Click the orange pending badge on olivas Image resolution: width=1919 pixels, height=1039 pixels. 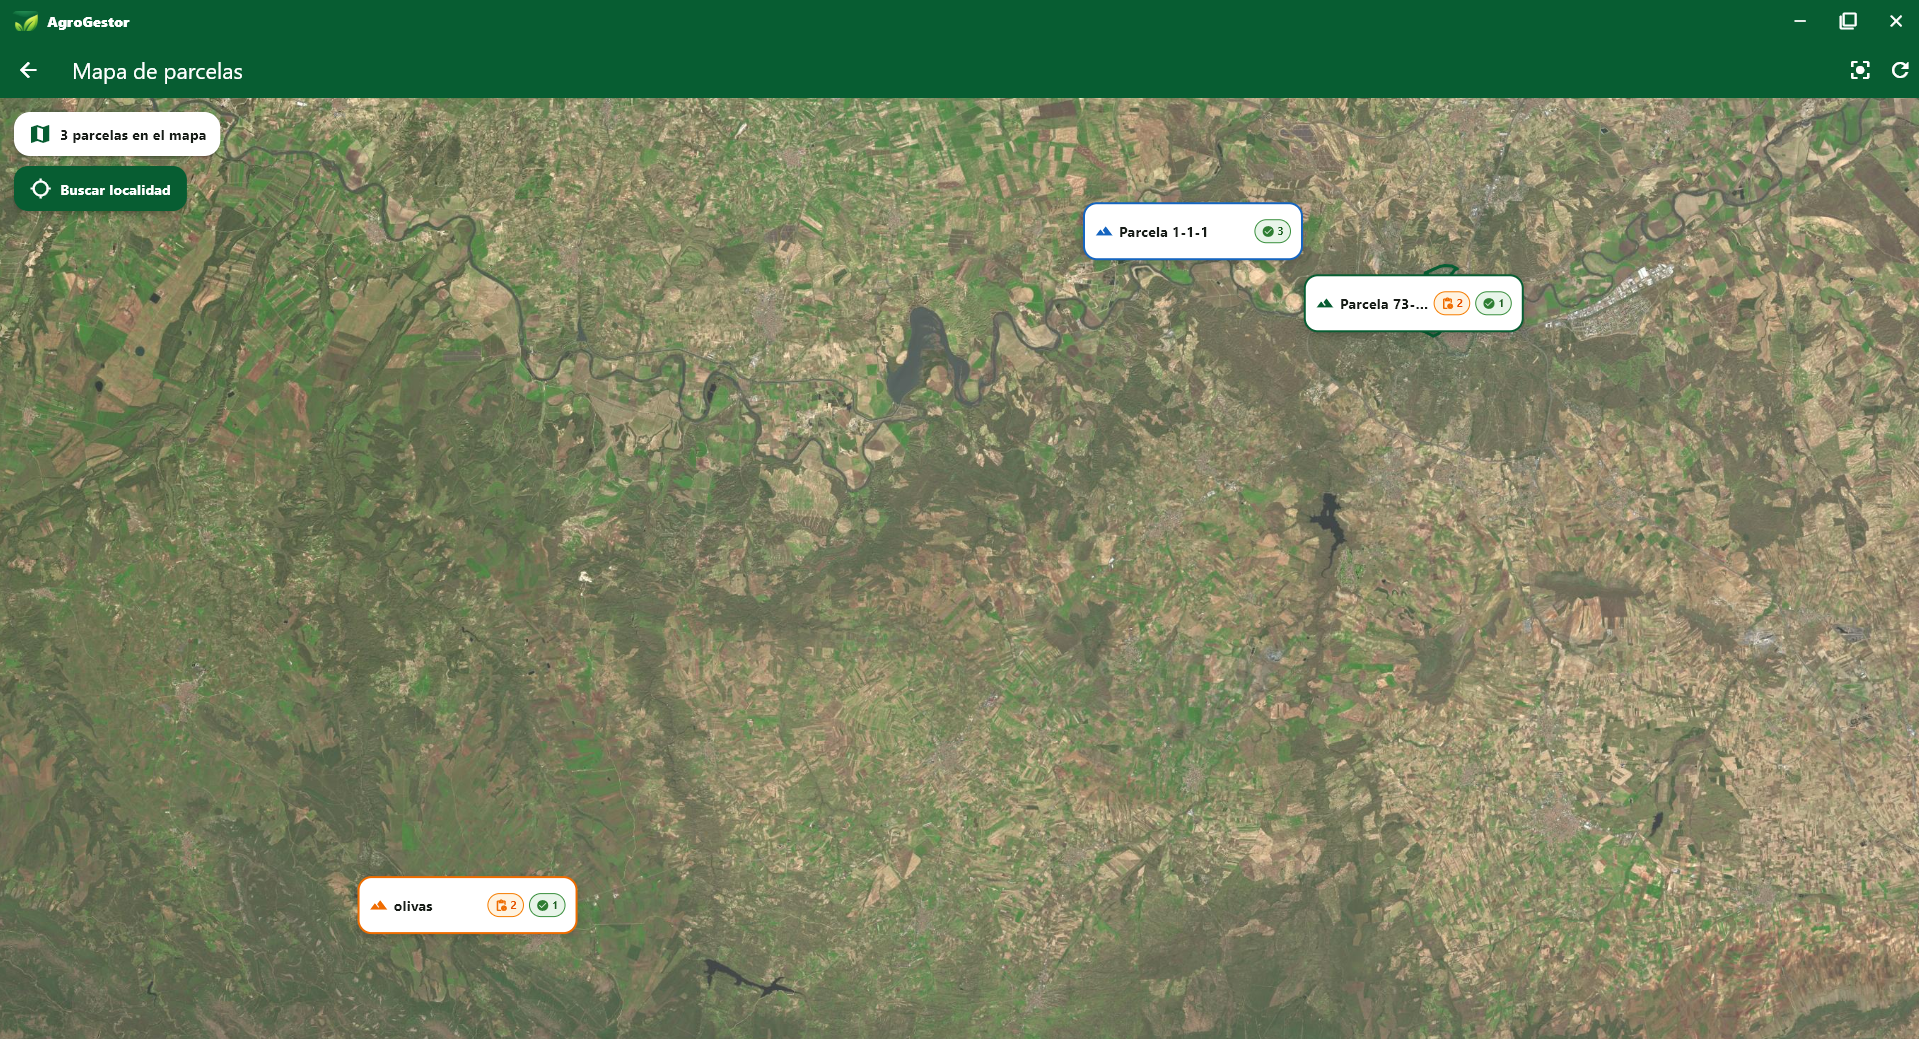506,906
